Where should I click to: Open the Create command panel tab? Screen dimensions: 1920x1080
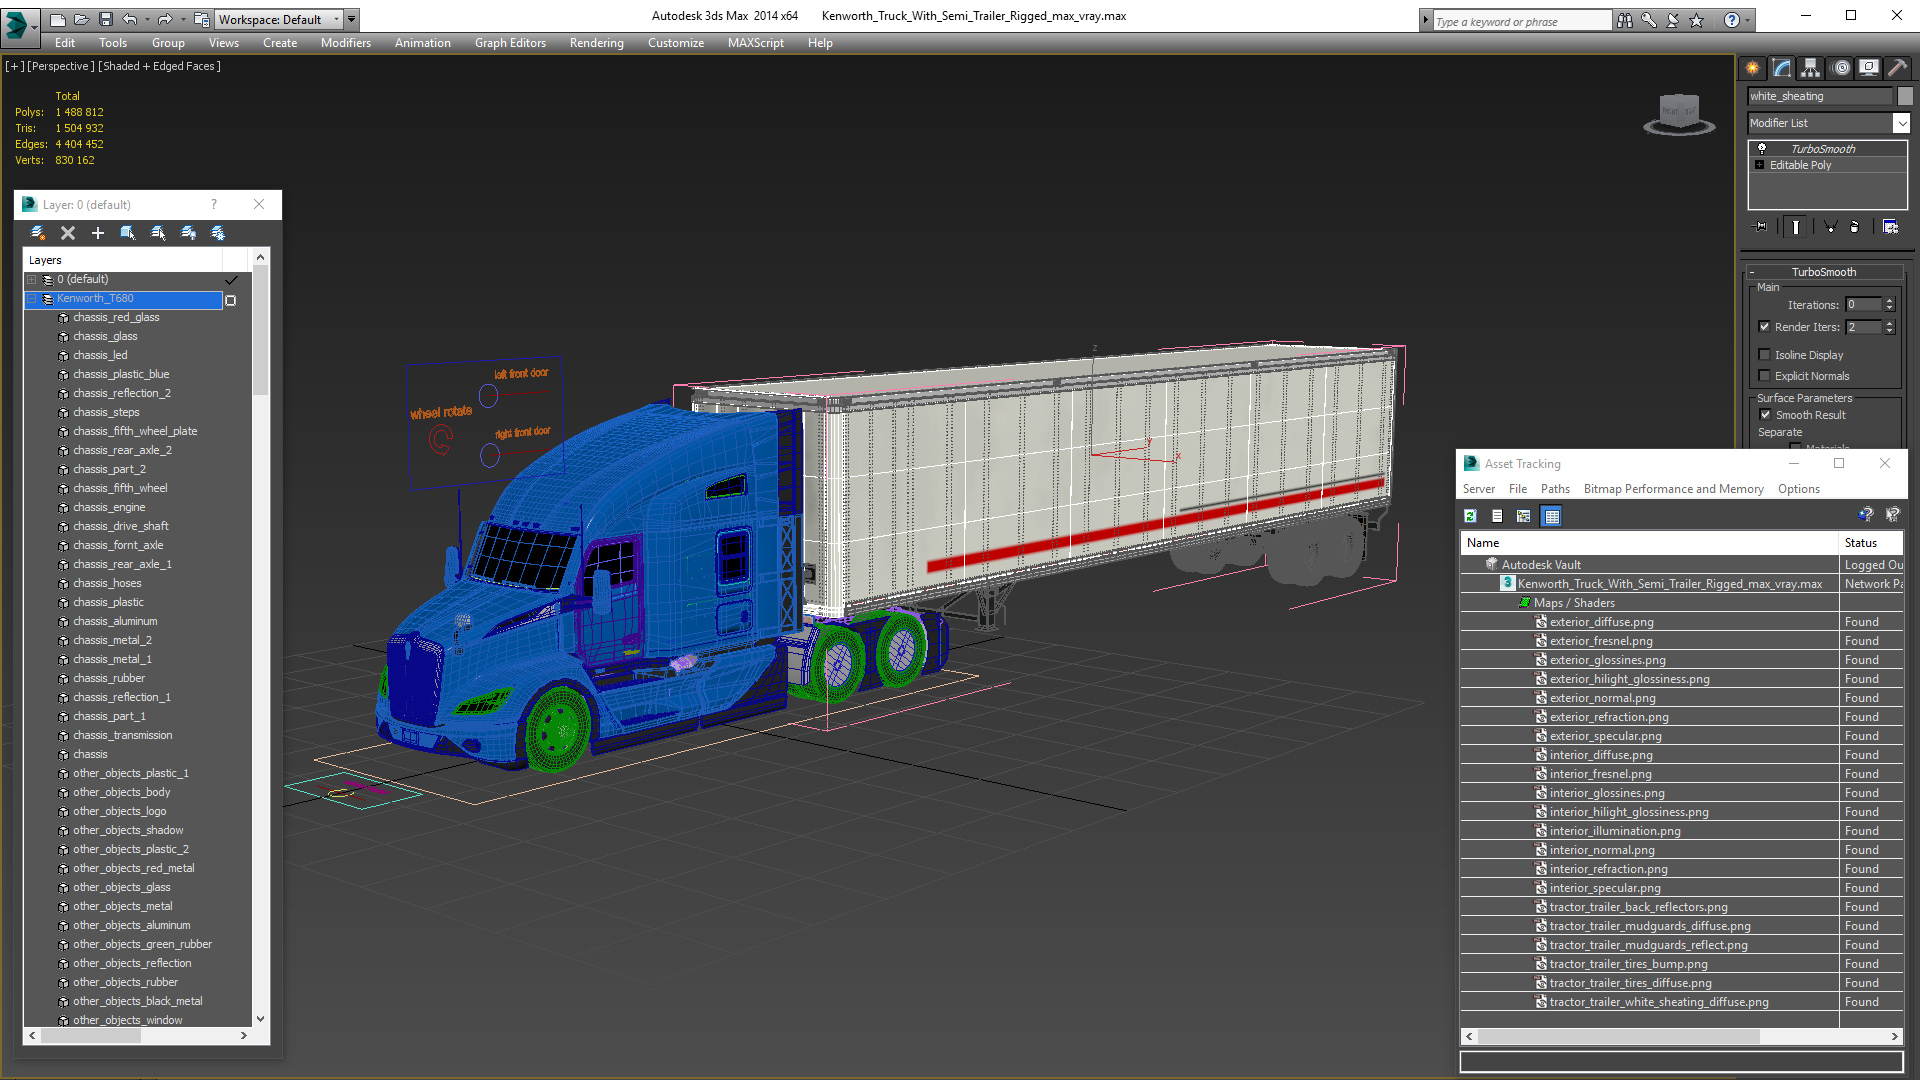tap(1753, 68)
